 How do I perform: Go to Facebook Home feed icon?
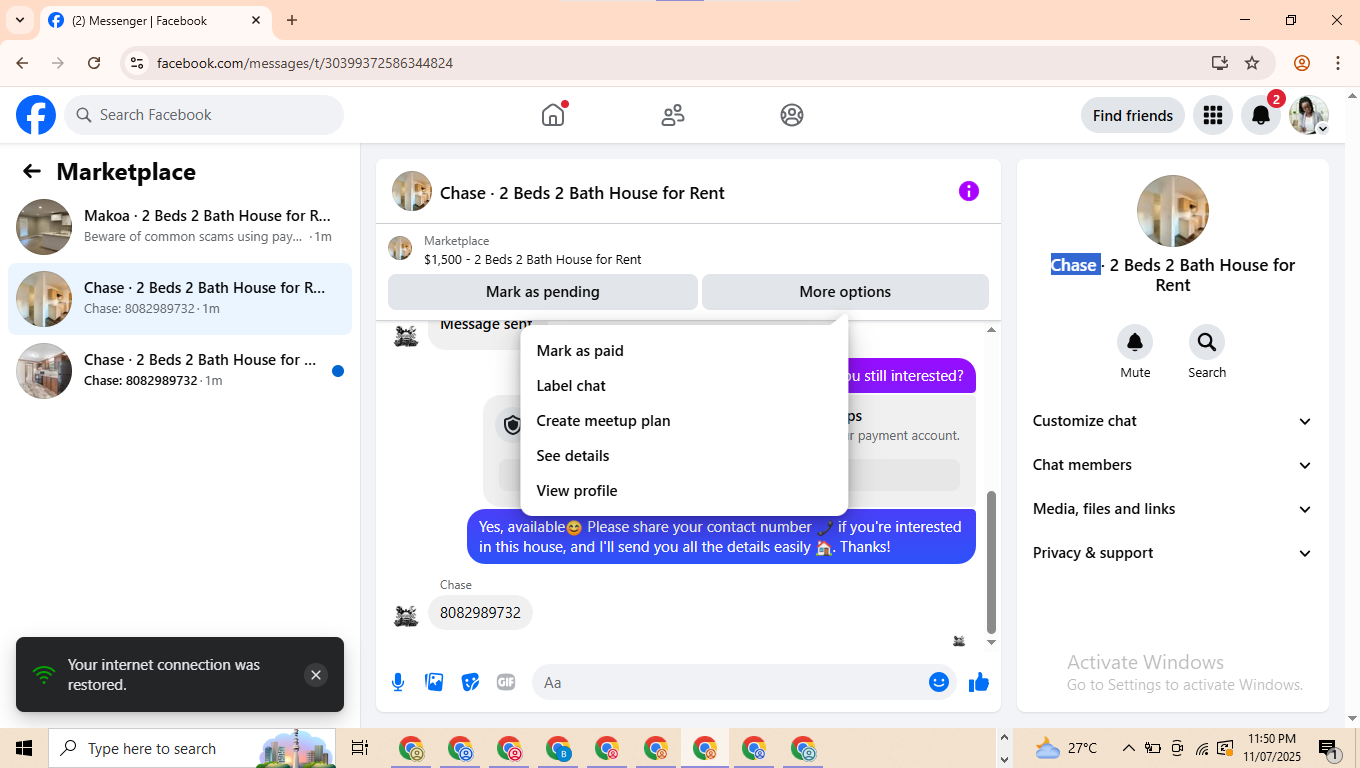553,115
